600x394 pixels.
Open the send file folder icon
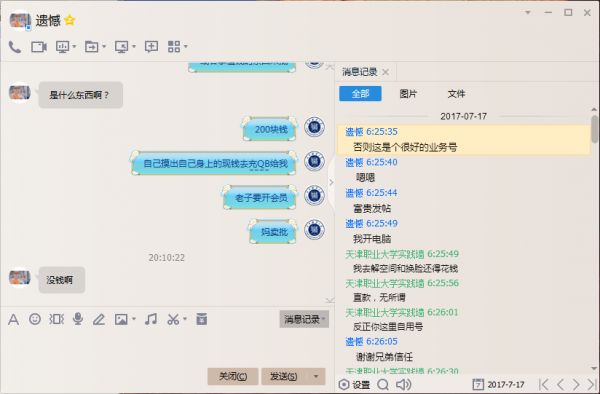[x=91, y=47]
